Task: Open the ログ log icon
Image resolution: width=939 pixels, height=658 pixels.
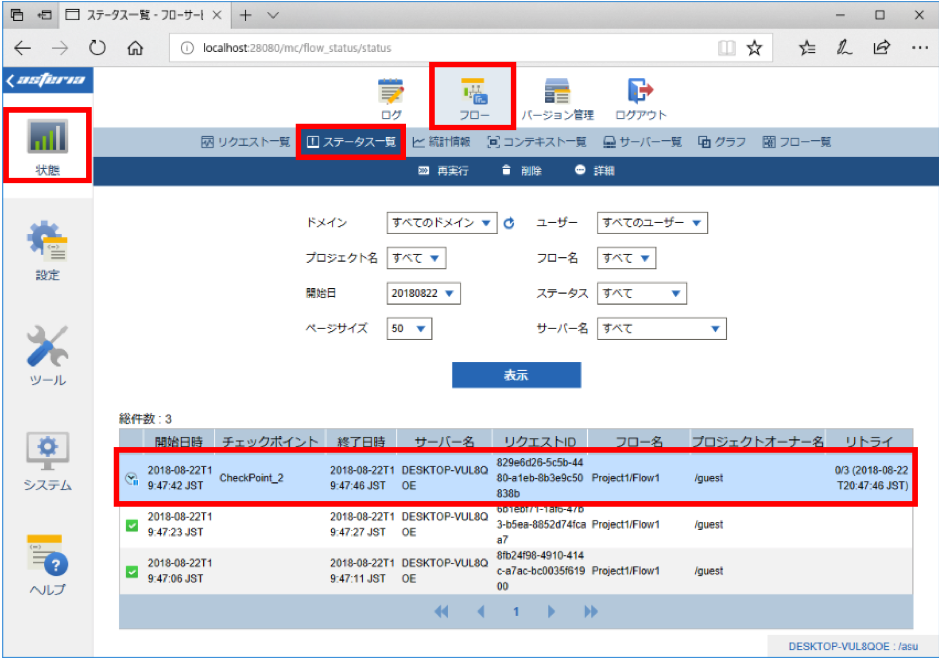Action: coord(391,99)
